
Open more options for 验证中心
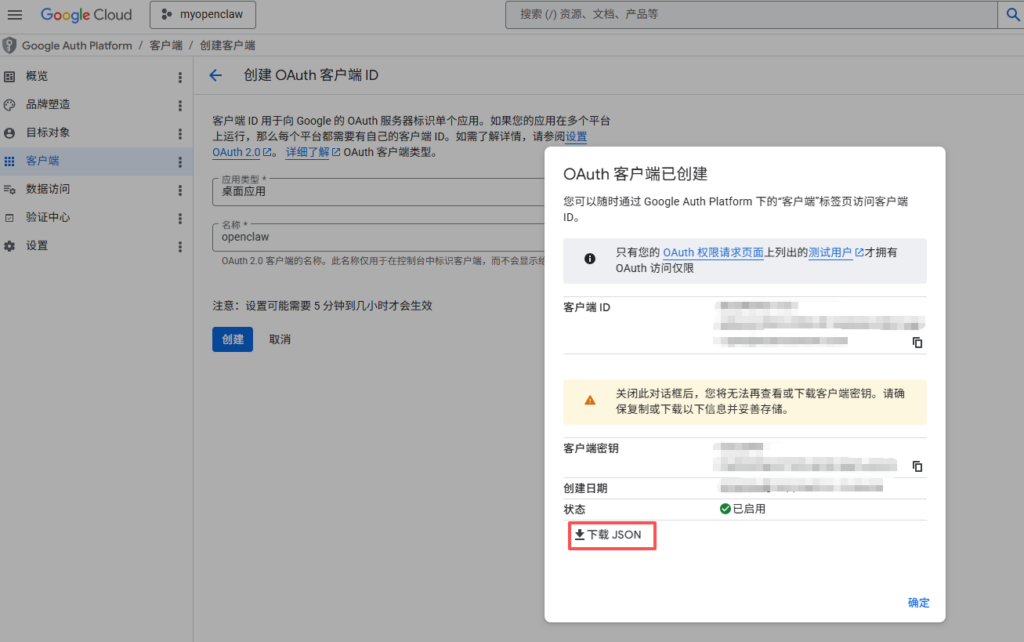(x=180, y=218)
